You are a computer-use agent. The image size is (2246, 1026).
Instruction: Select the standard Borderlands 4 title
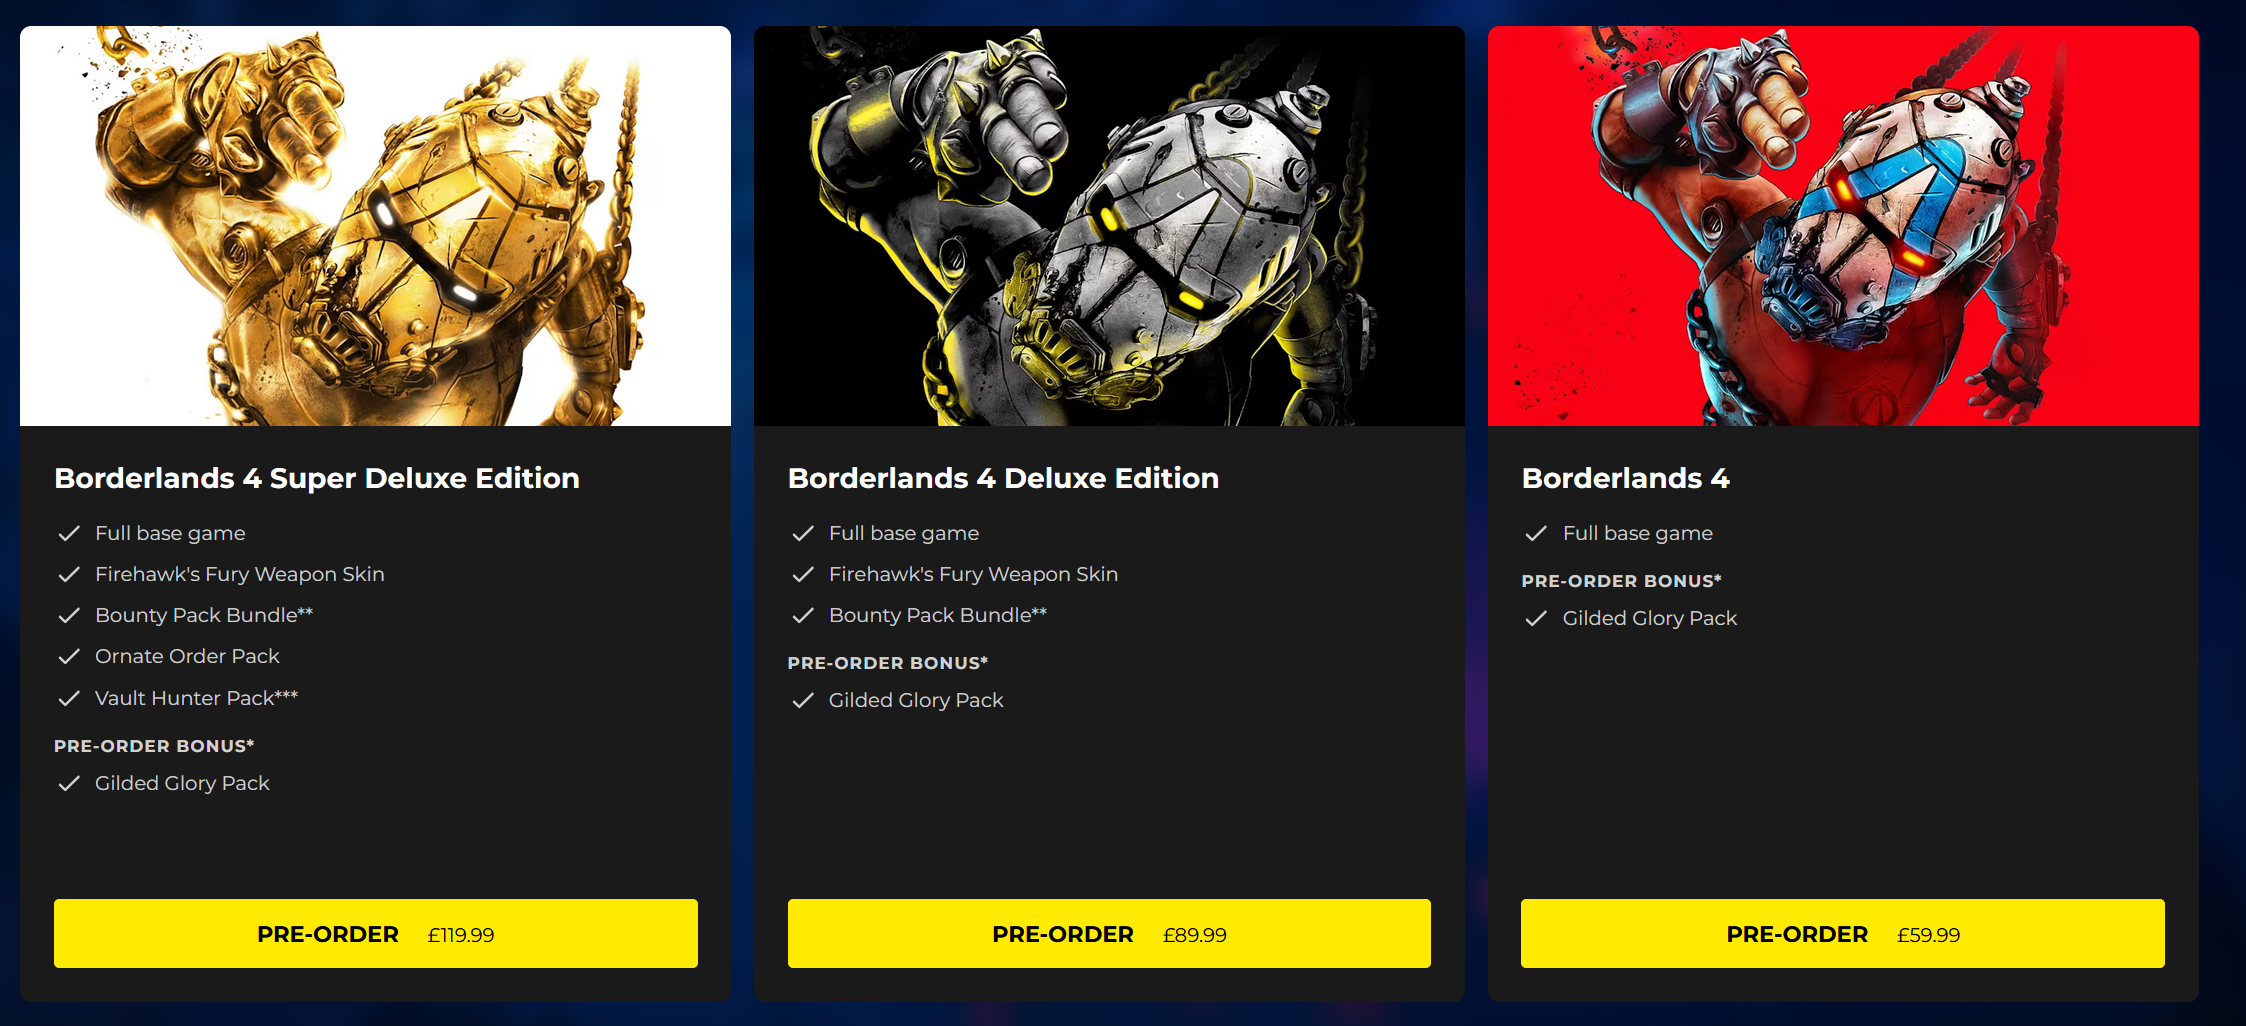click(x=1625, y=478)
